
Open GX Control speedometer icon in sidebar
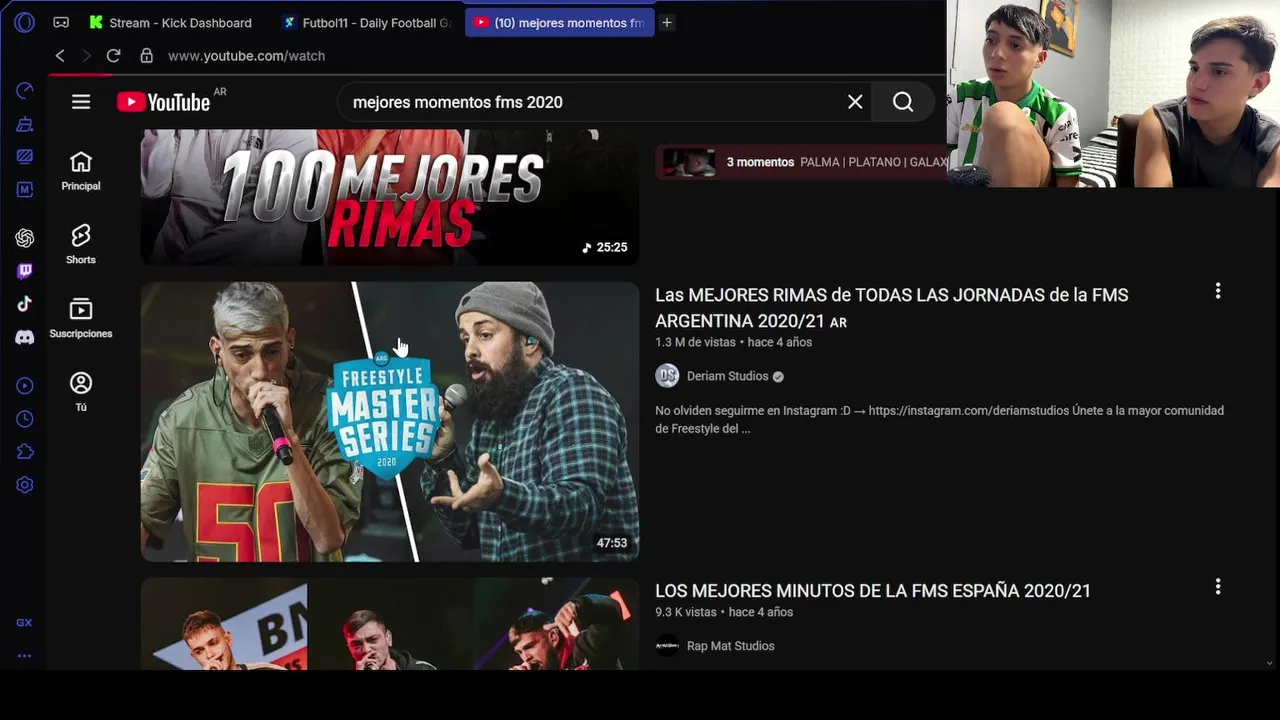coord(25,91)
